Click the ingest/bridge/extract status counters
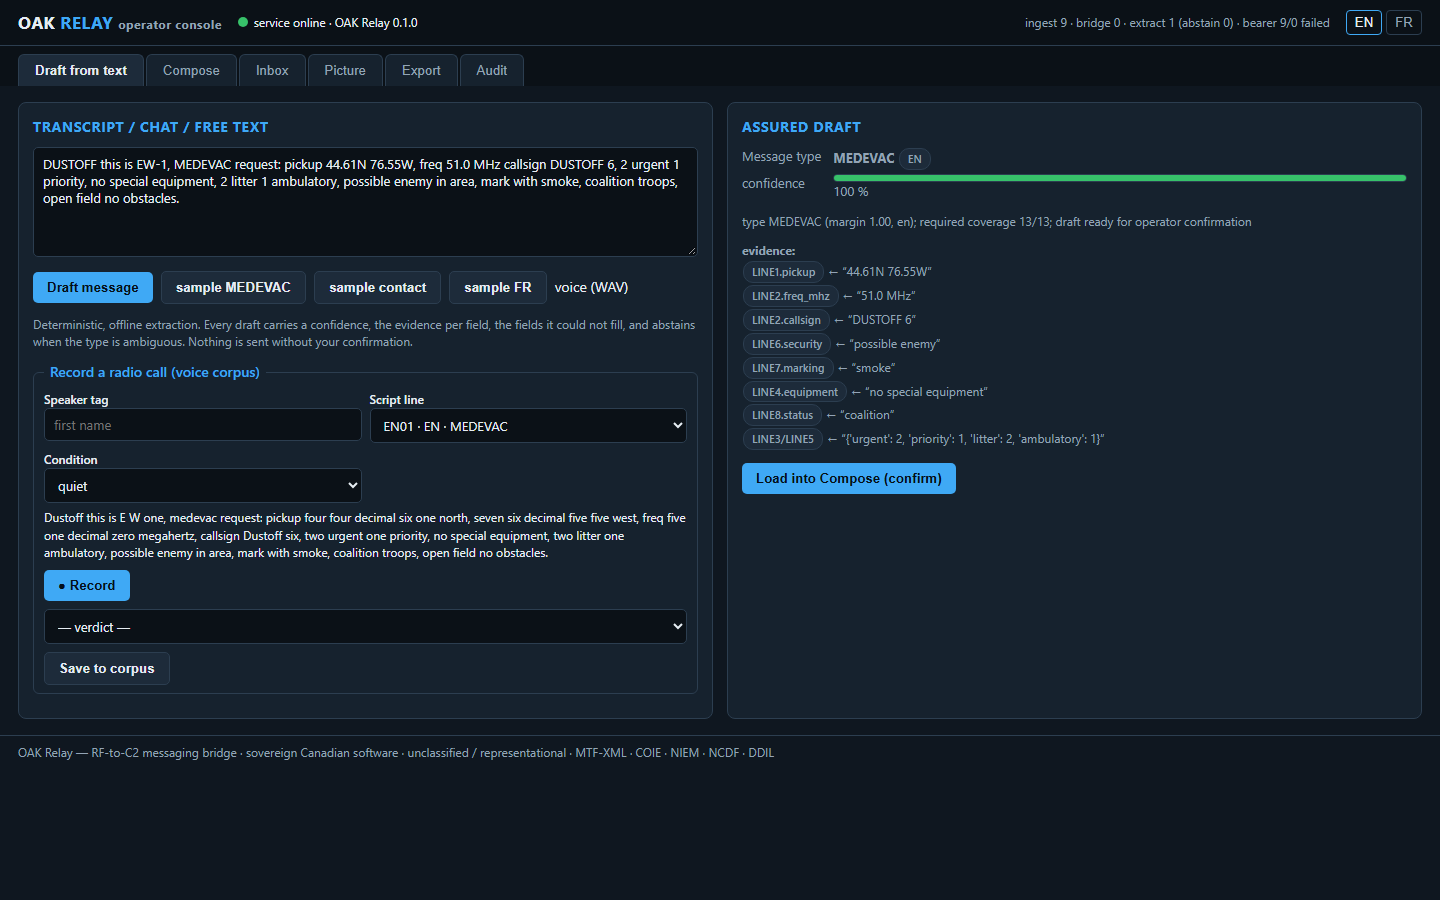The image size is (1440, 900). pyautogui.click(x=1177, y=23)
